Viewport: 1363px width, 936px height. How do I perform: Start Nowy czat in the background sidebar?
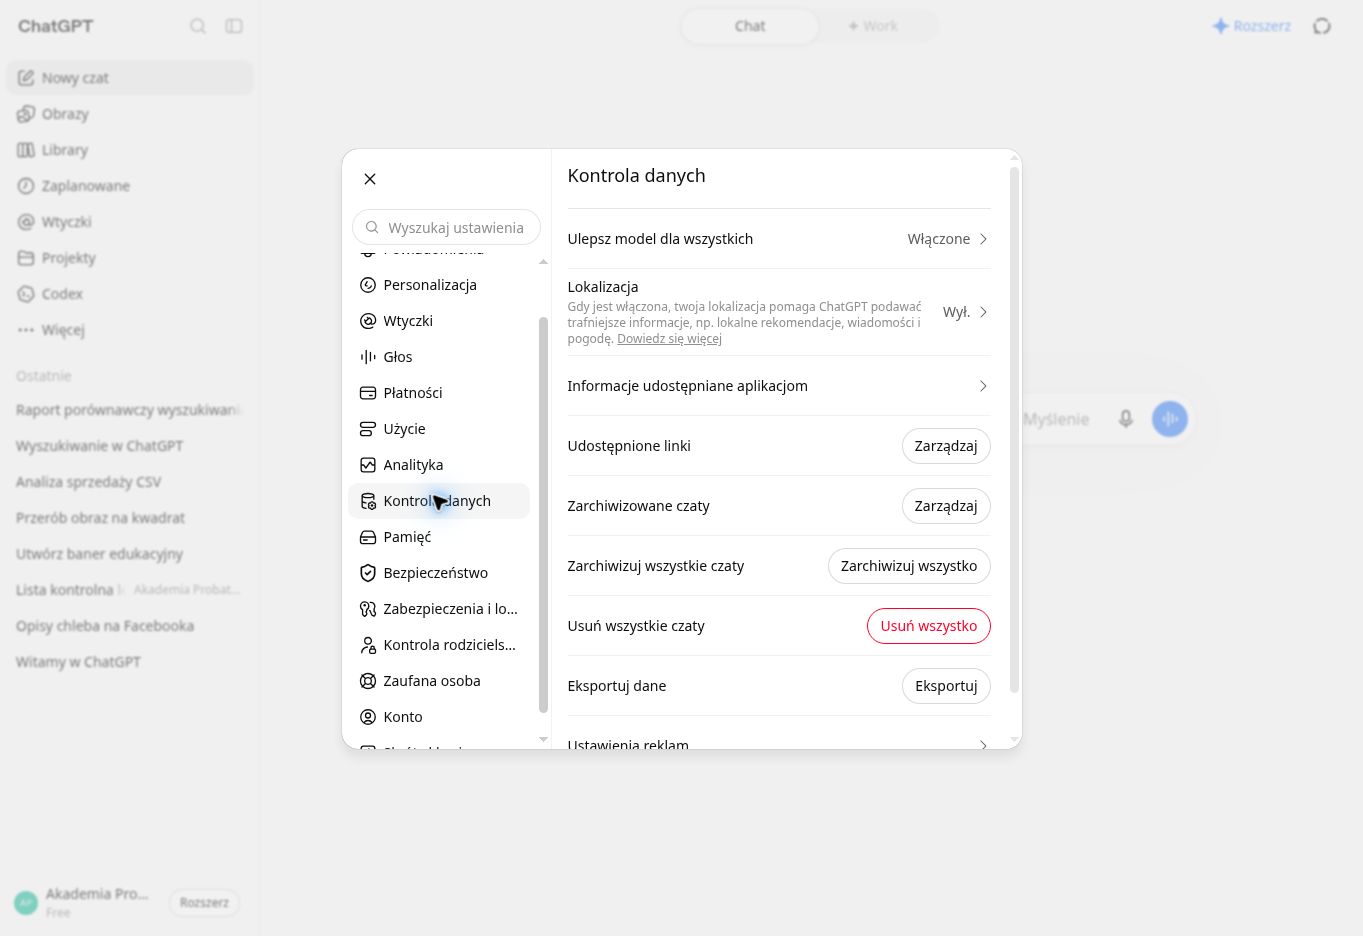(130, 78)
